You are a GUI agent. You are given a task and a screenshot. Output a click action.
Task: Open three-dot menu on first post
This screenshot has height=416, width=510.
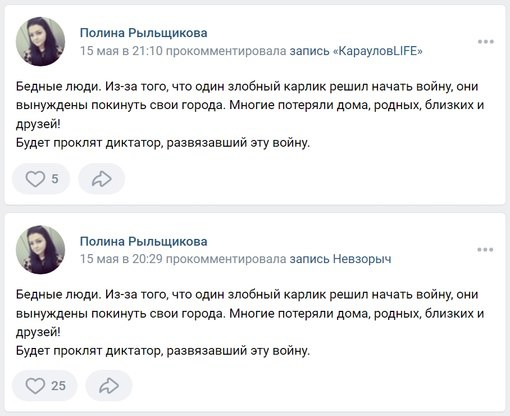click(x=485, y=42)
